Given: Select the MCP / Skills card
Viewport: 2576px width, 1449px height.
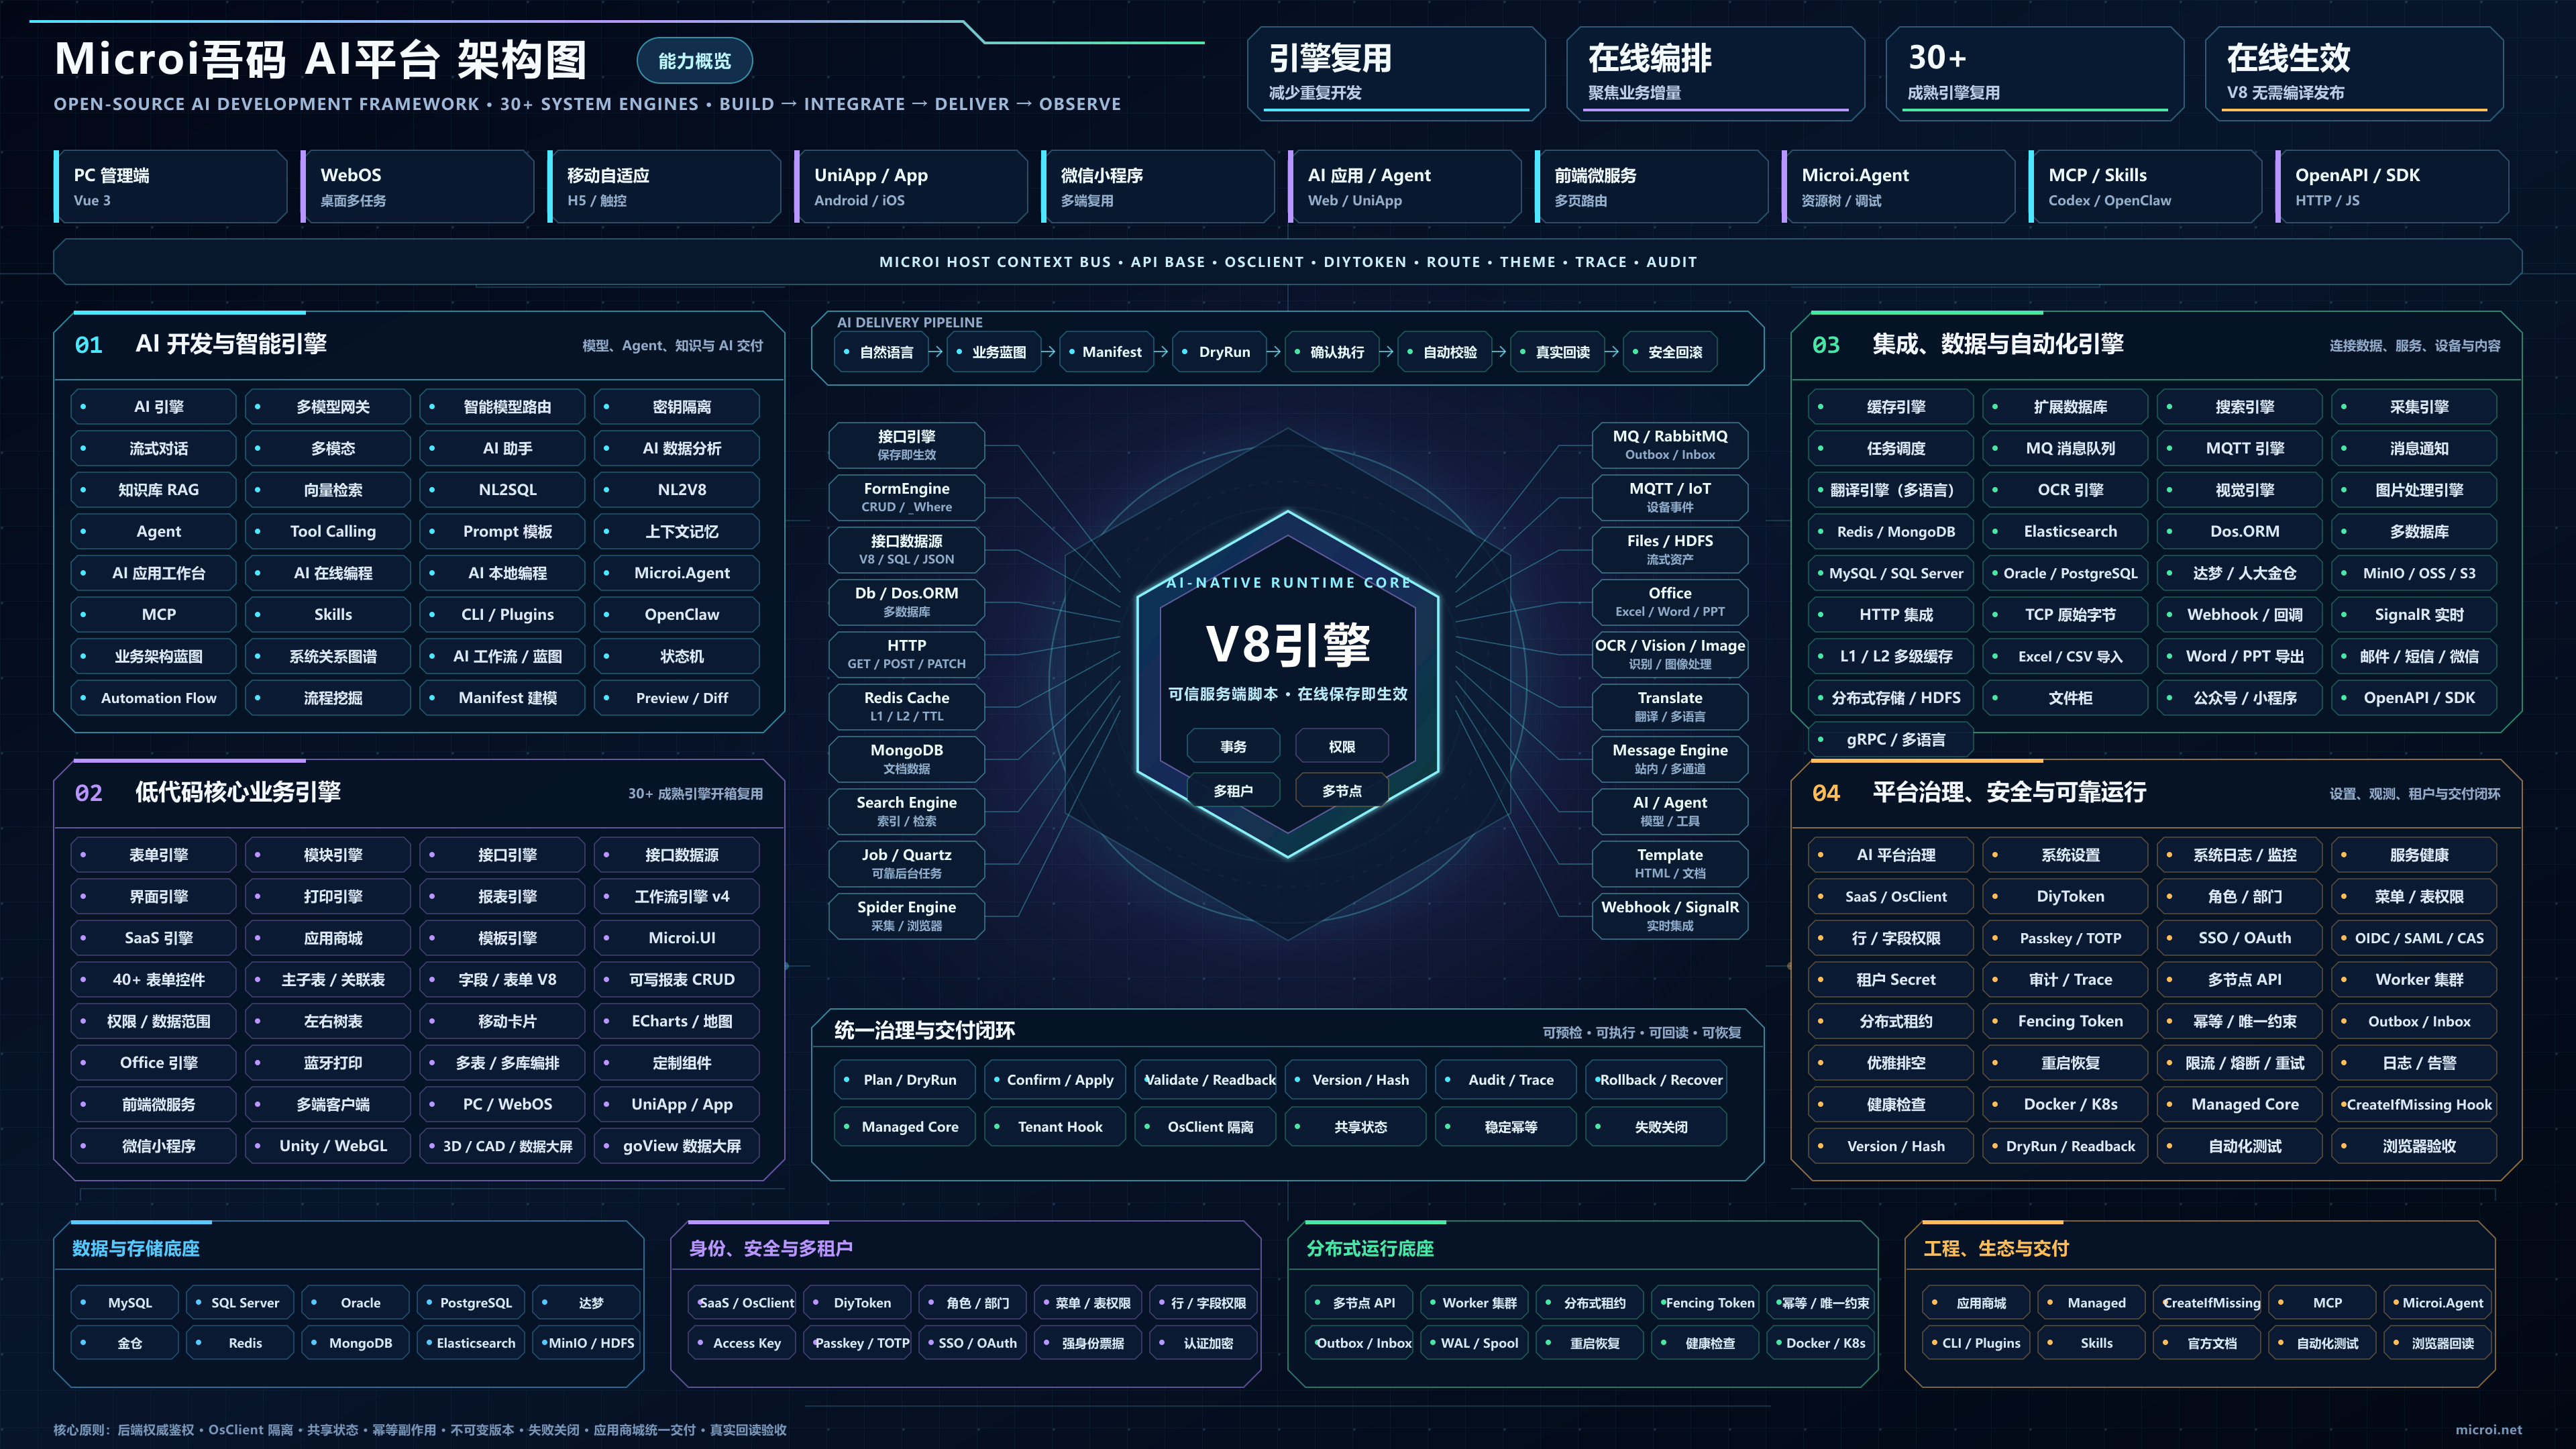Looking at the screenshot, I should (2145, 186).
